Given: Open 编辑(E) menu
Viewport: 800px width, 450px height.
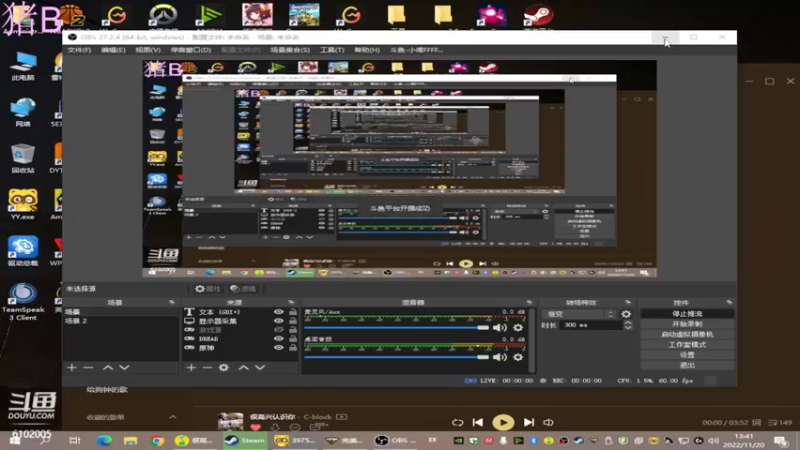Looking at the screenshot, I should click(x=113, y=50).
